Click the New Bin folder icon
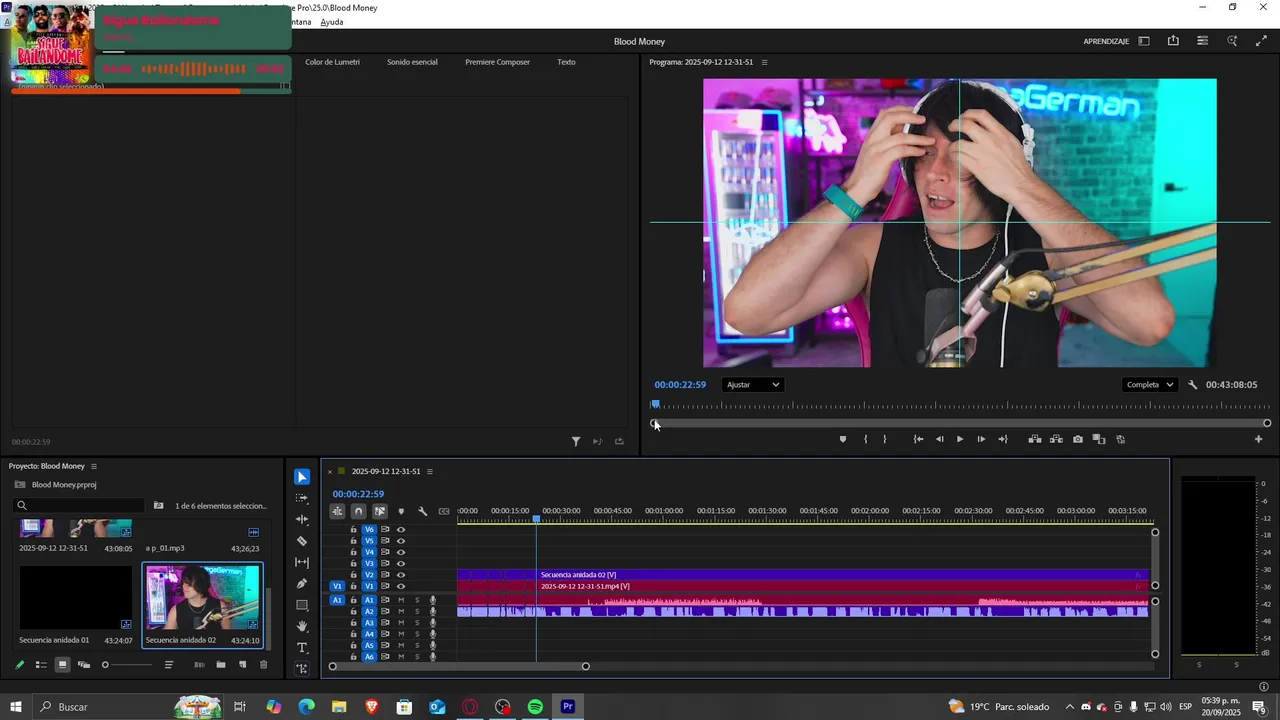The image size is (1280, 720). click(x=221, y=665)
